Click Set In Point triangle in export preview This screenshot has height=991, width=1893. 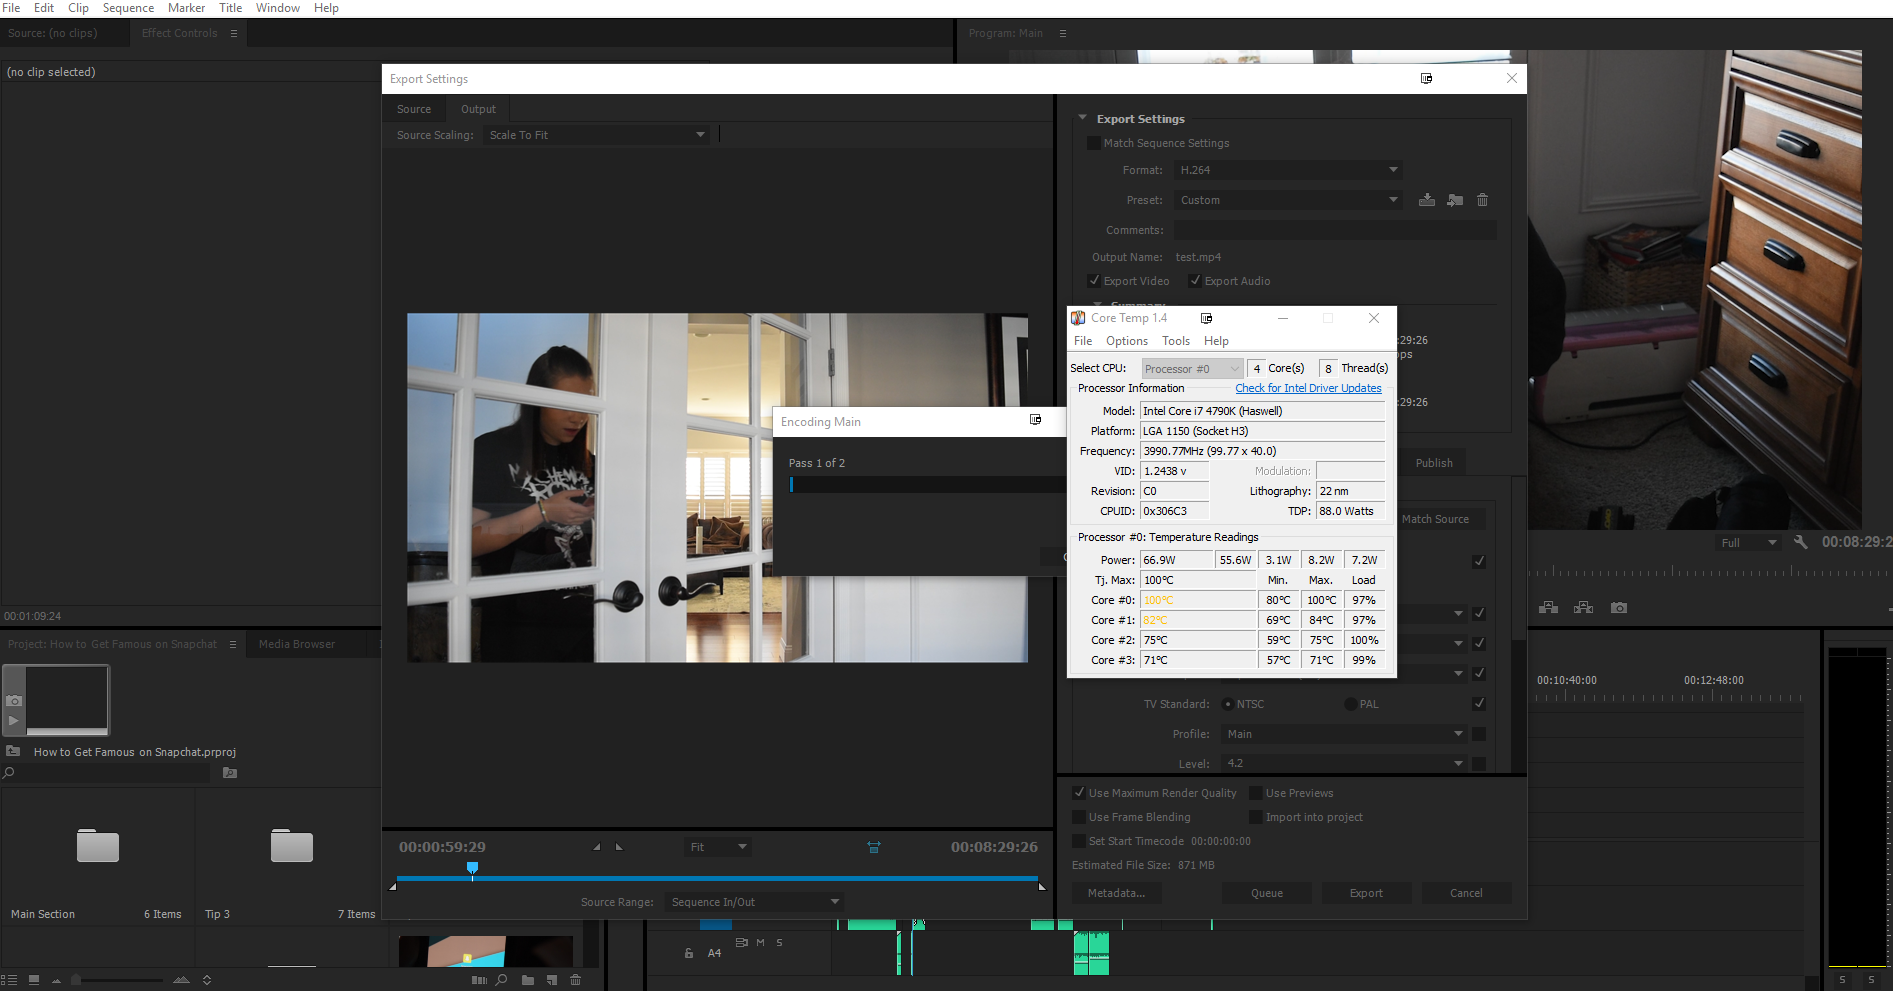click(x=597, y=847)
